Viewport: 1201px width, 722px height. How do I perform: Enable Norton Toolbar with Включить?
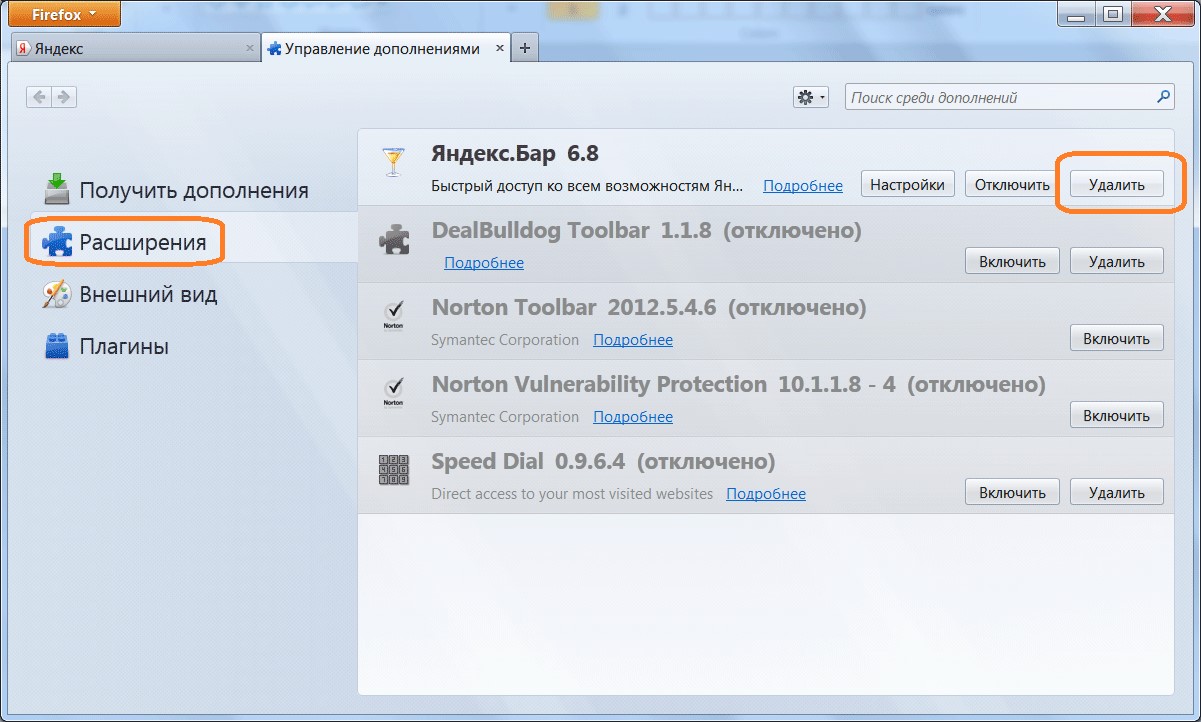[1117, 338]
